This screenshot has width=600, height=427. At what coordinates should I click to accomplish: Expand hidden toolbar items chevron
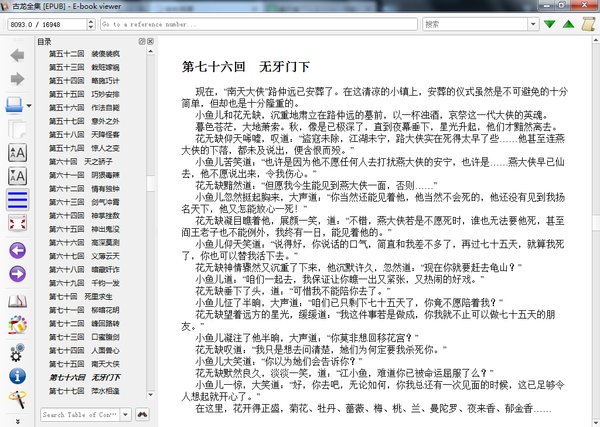pyautogui.click(x=17, y=422)
